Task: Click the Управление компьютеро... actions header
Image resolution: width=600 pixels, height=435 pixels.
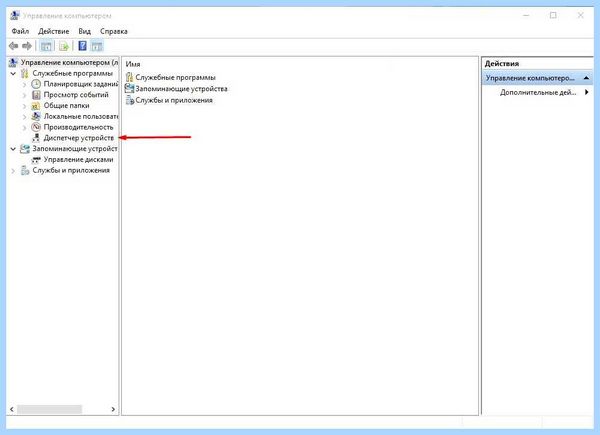Action: point(537,78)
